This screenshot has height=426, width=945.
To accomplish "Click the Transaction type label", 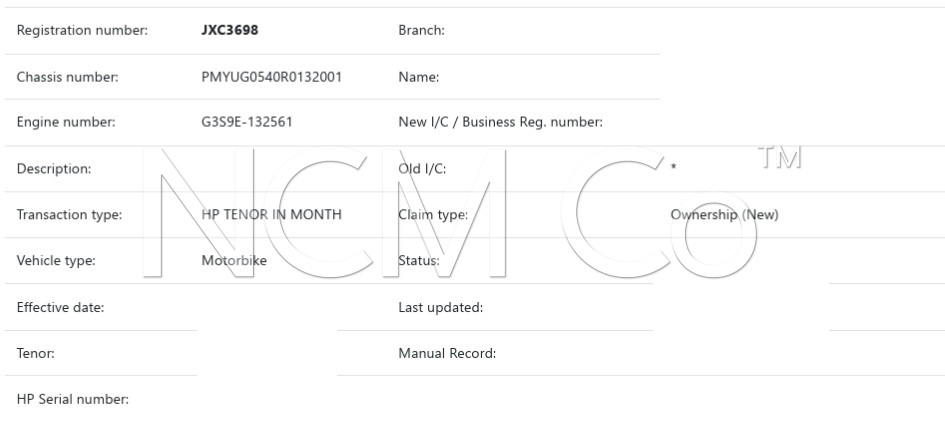I will tap(69, 215).
